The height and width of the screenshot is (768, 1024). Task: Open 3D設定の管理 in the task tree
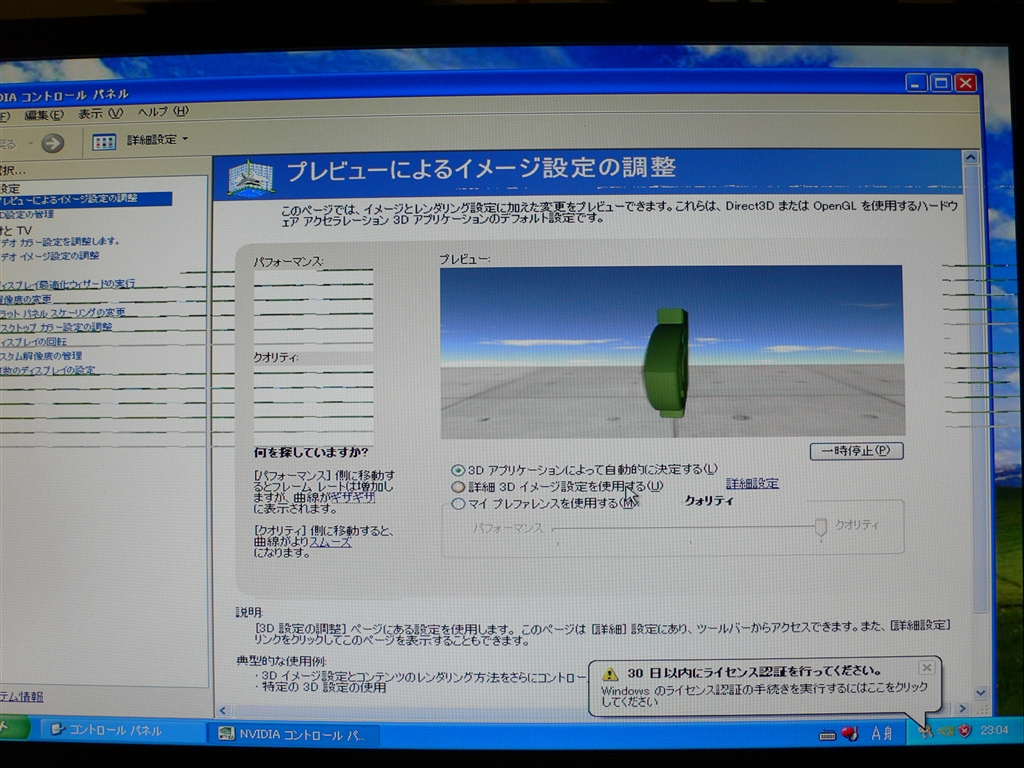point(27,214)
